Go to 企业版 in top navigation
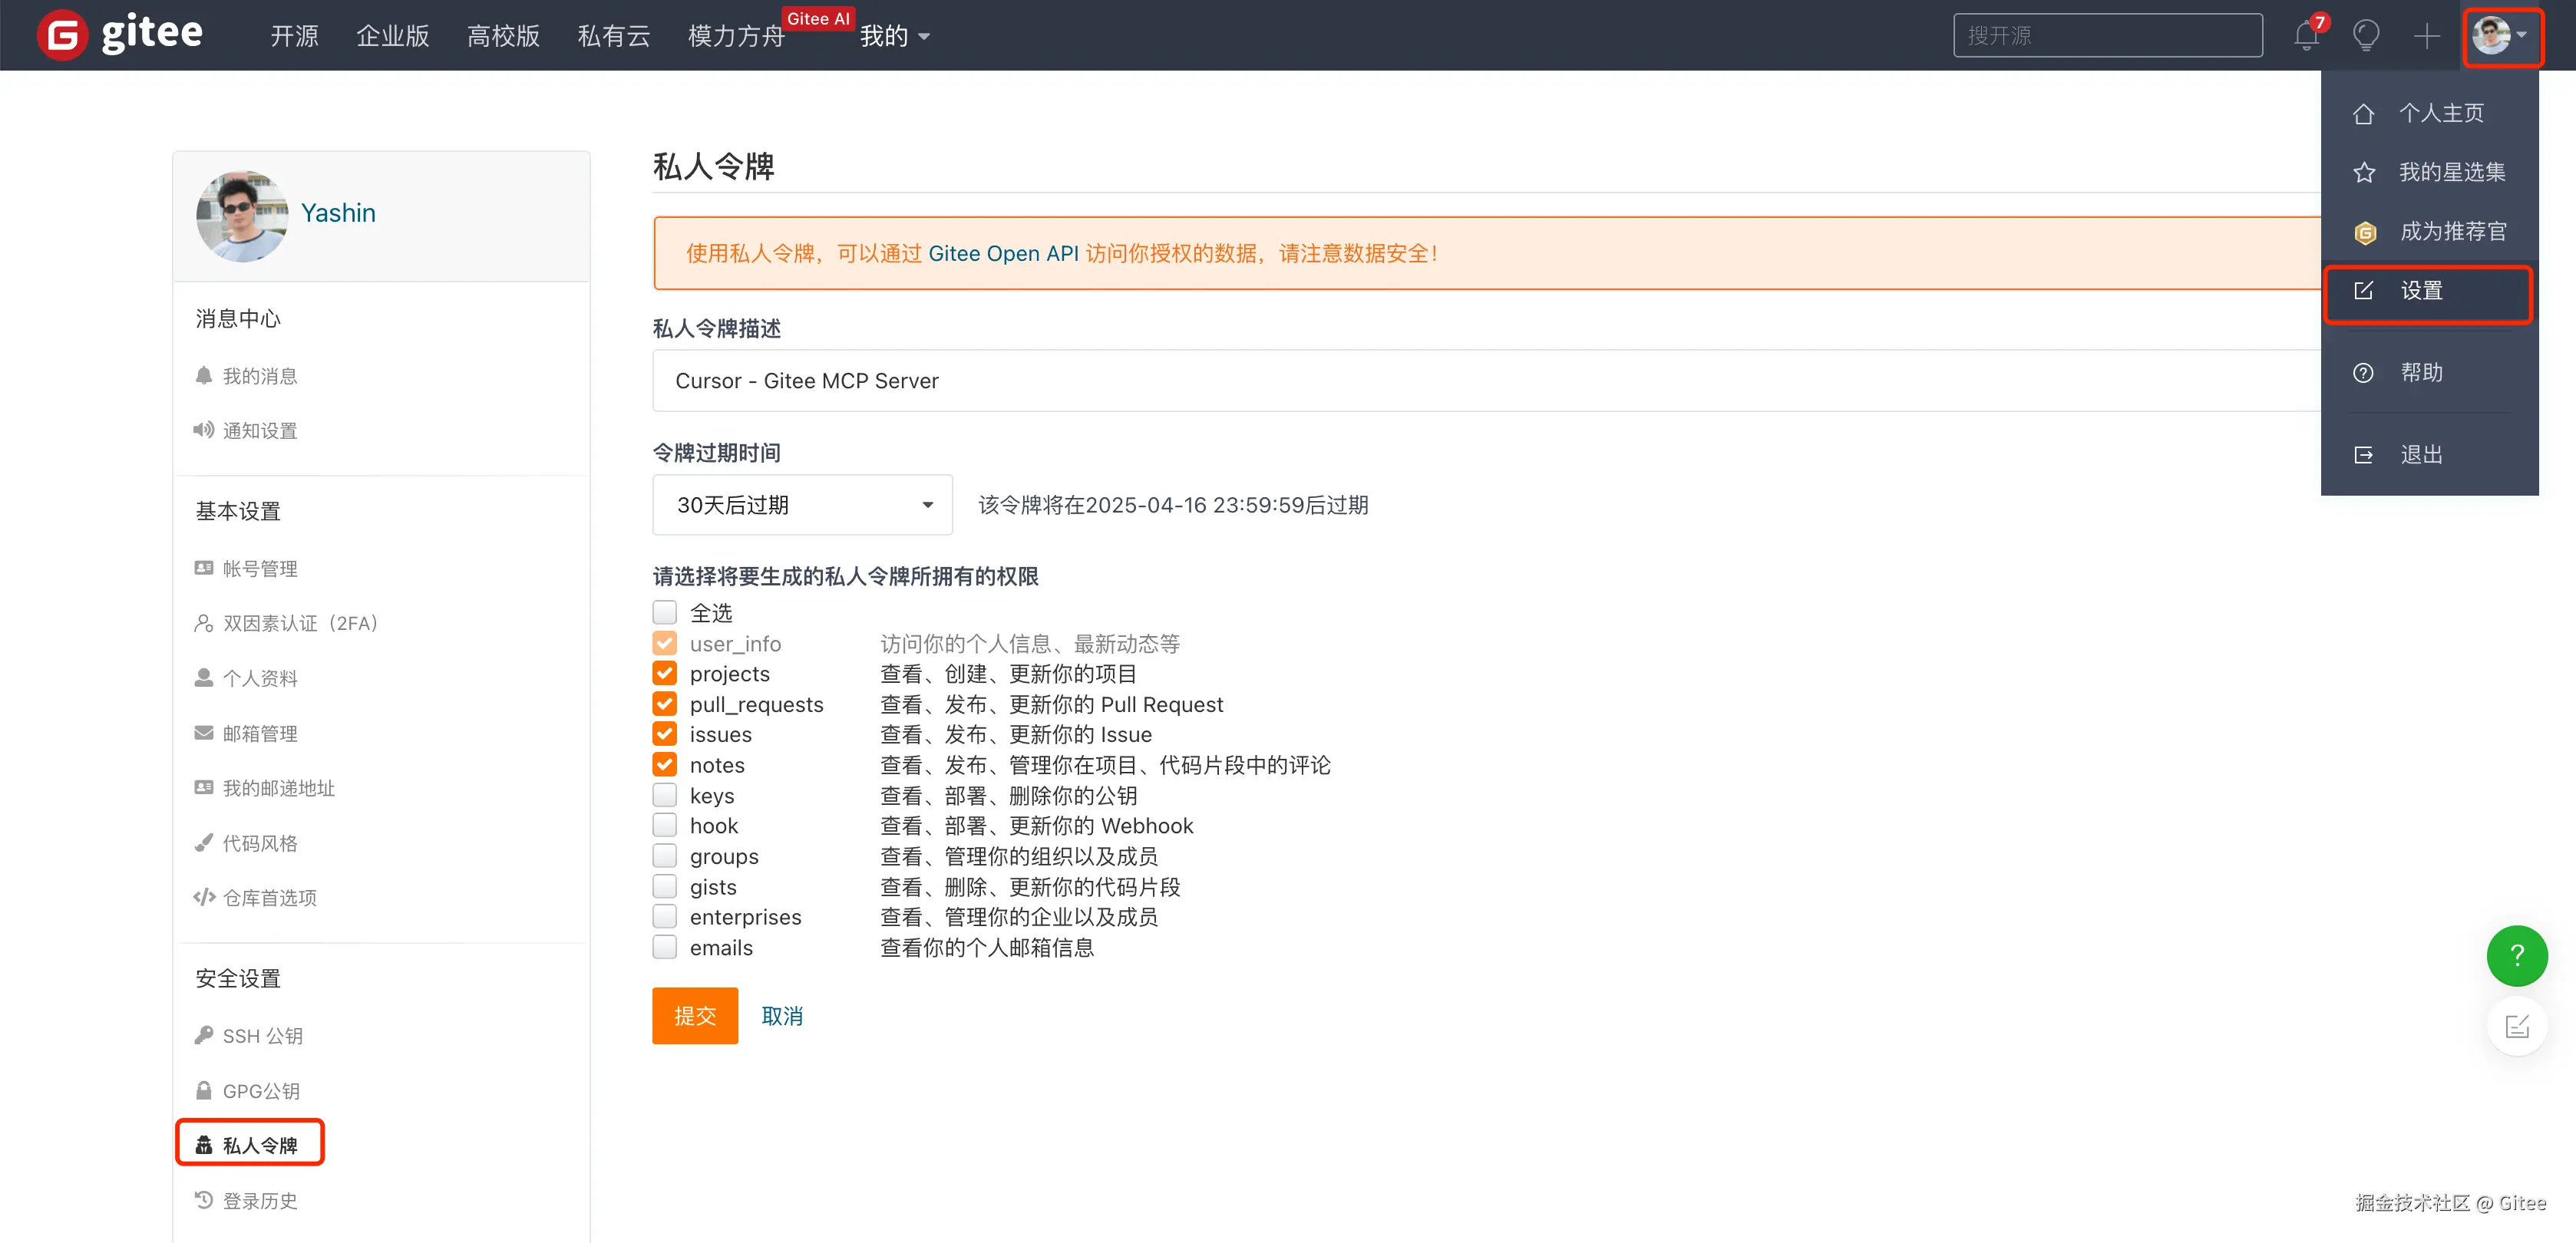The image size is (2576, 1243). click(393, 36)
